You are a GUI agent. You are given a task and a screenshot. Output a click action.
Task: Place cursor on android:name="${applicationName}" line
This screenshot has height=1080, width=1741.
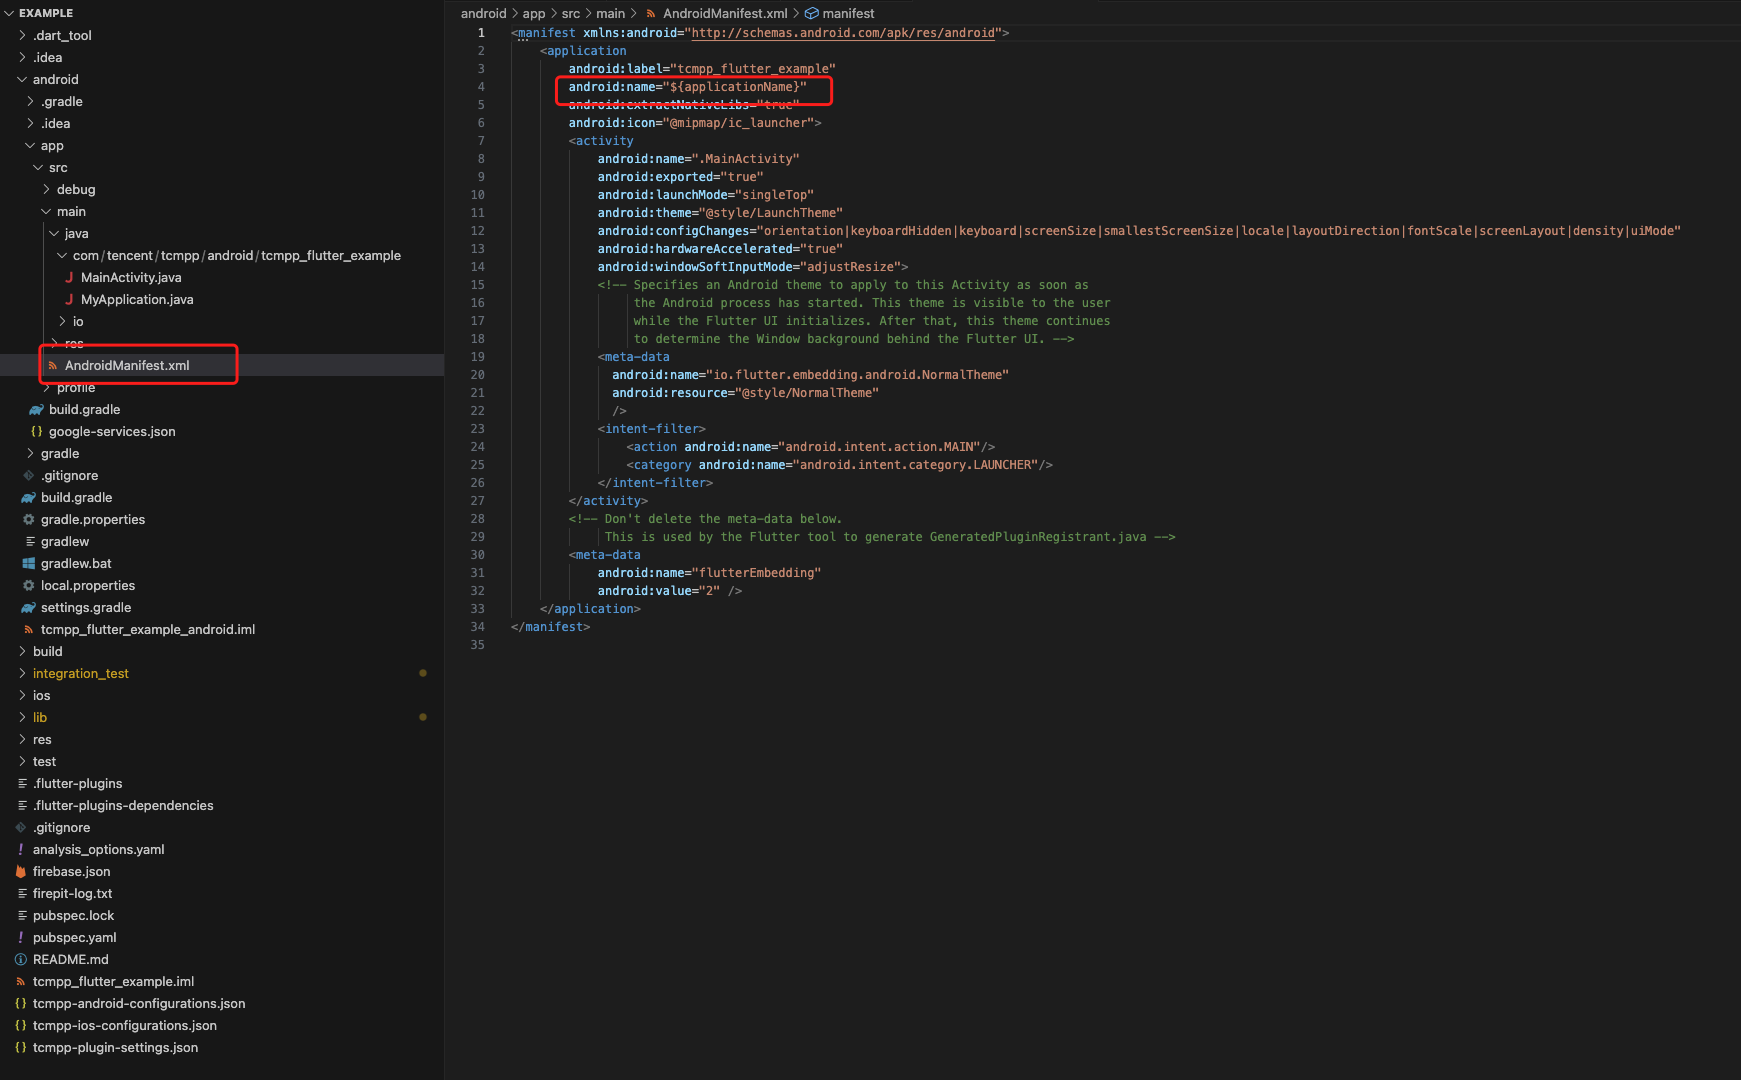click(x=688, y=87)
